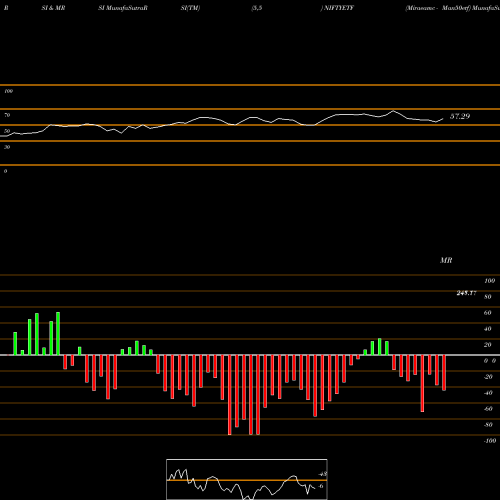Click the 0 level label on RSI axis
Image resolution: width=500 pixels, height=500 pixels.
click(5, 171)
